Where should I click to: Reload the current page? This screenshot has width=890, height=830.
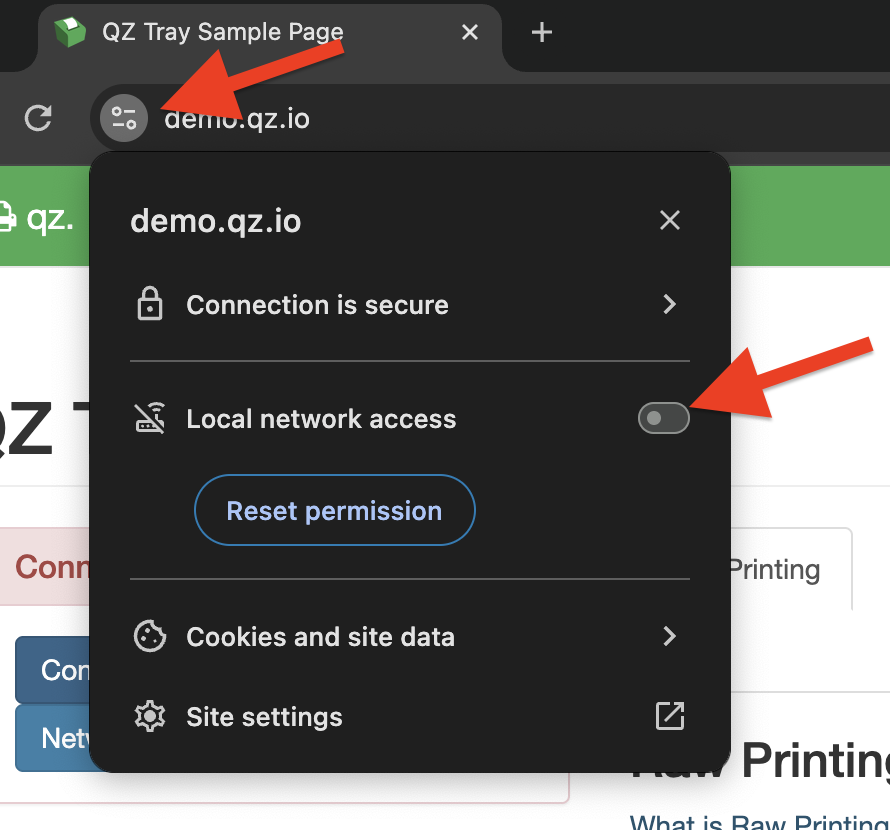[x=38, y=119]
